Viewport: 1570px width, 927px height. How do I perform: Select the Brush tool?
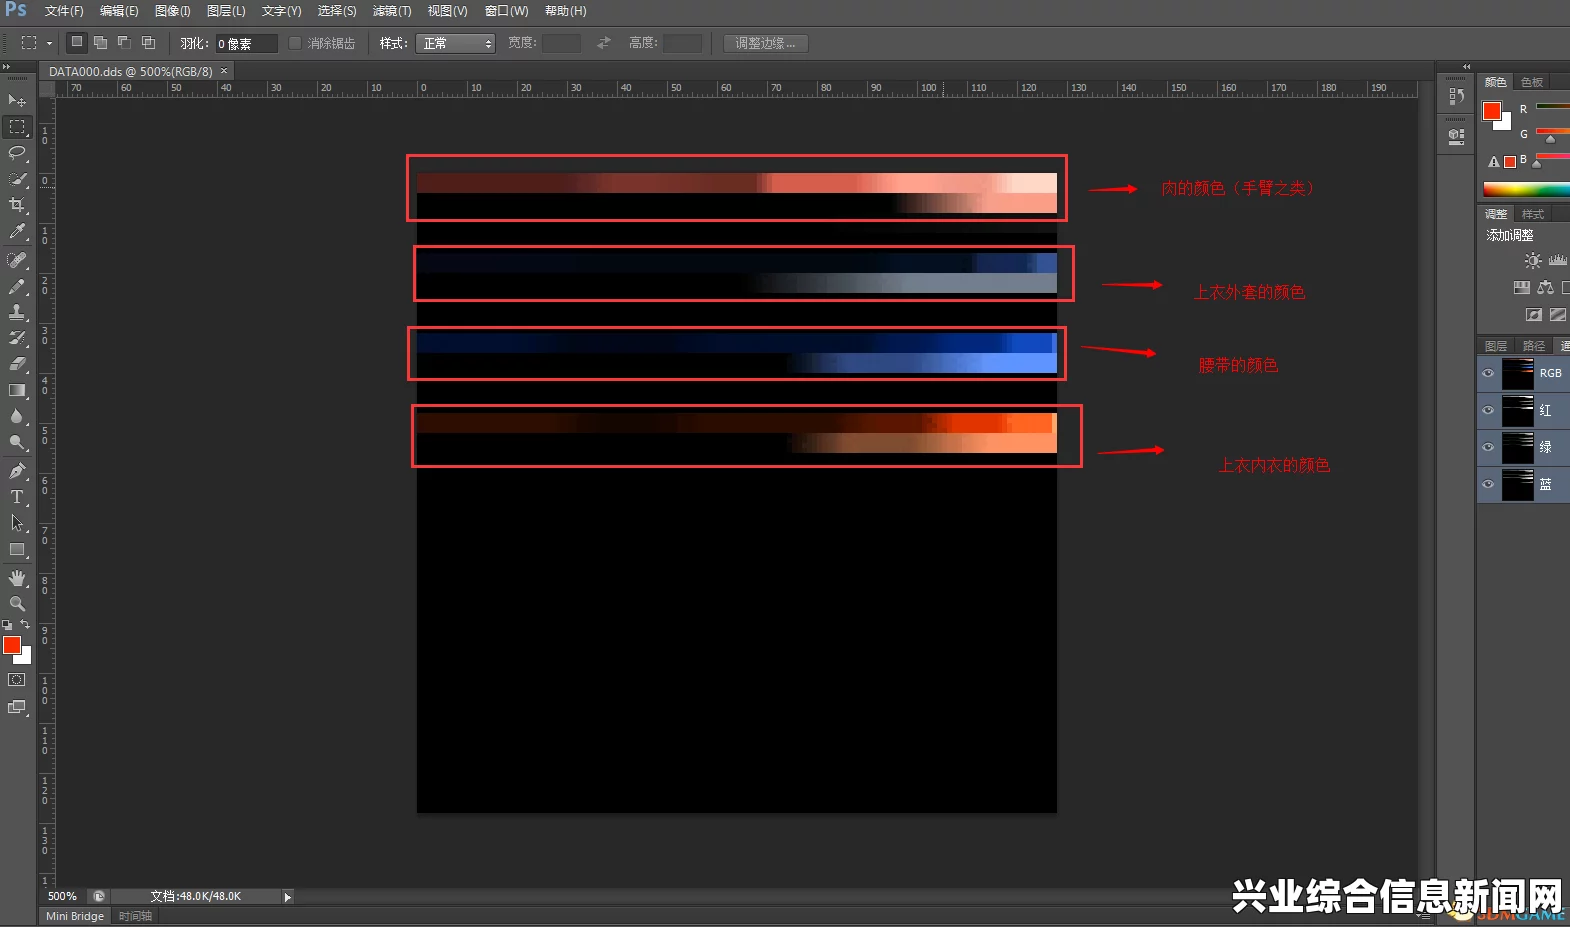[17, 286]
